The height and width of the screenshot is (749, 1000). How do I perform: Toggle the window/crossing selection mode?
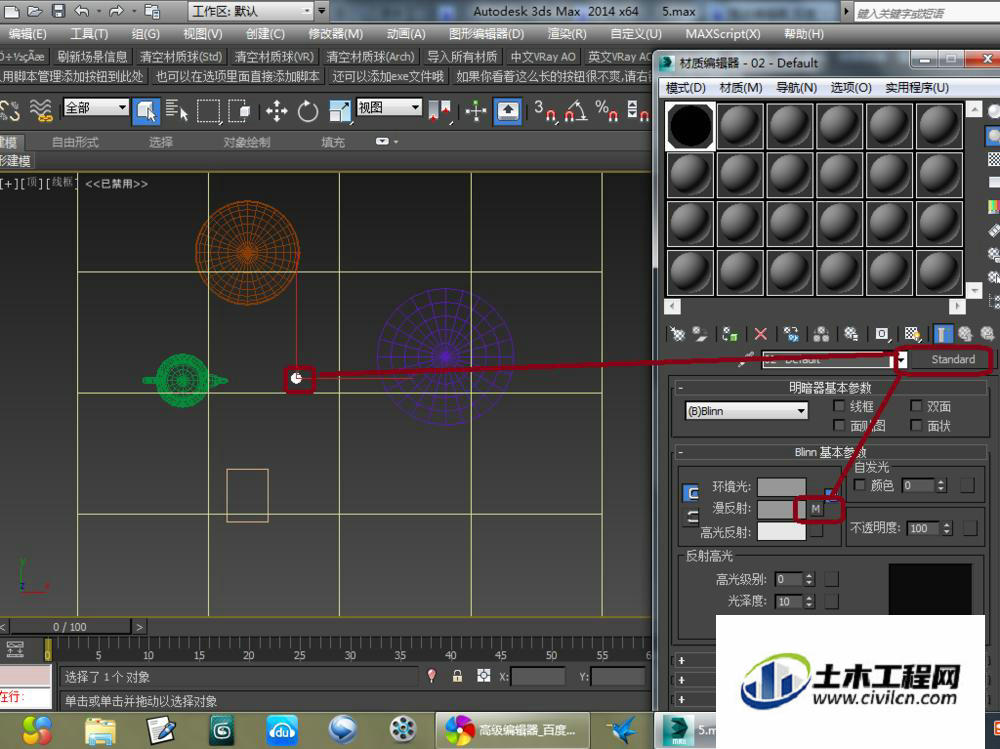tap(240, 111)
